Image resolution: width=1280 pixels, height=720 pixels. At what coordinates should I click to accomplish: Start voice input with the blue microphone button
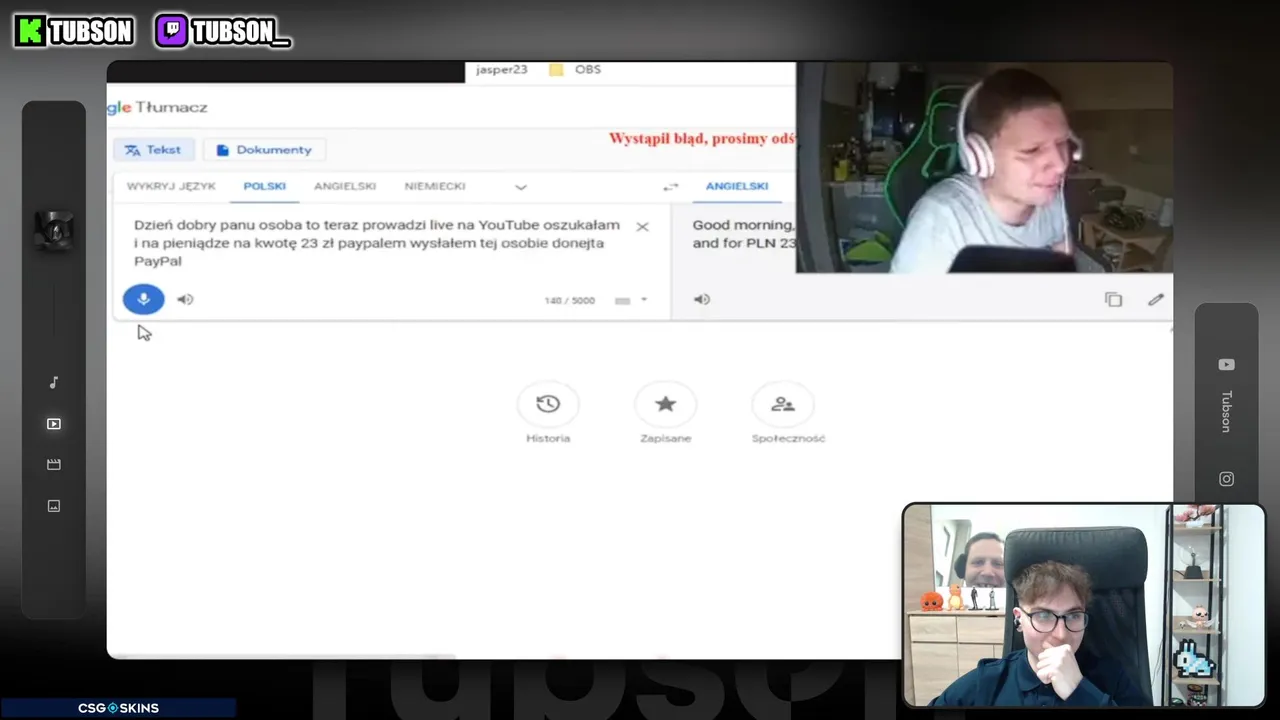pyautogui.click(x=143, y=299)
